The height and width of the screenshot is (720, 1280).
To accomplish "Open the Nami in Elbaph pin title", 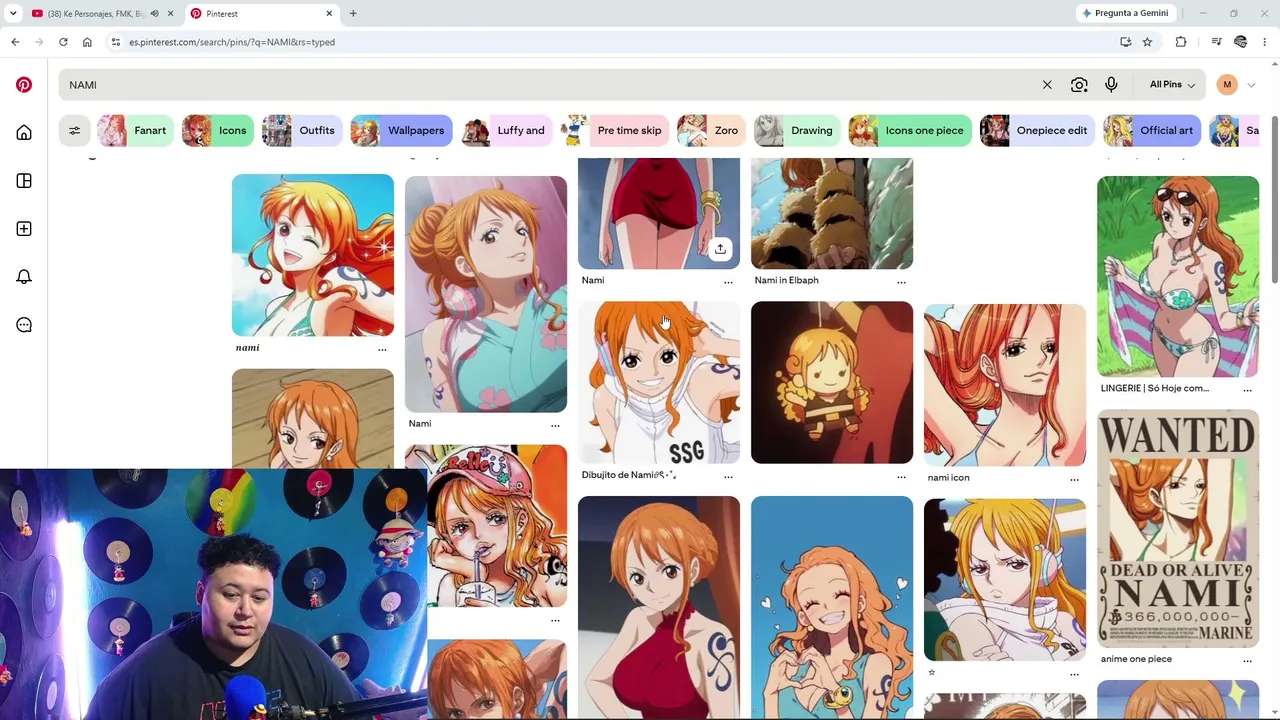I will pyautogui.click(x=786, y=280).
